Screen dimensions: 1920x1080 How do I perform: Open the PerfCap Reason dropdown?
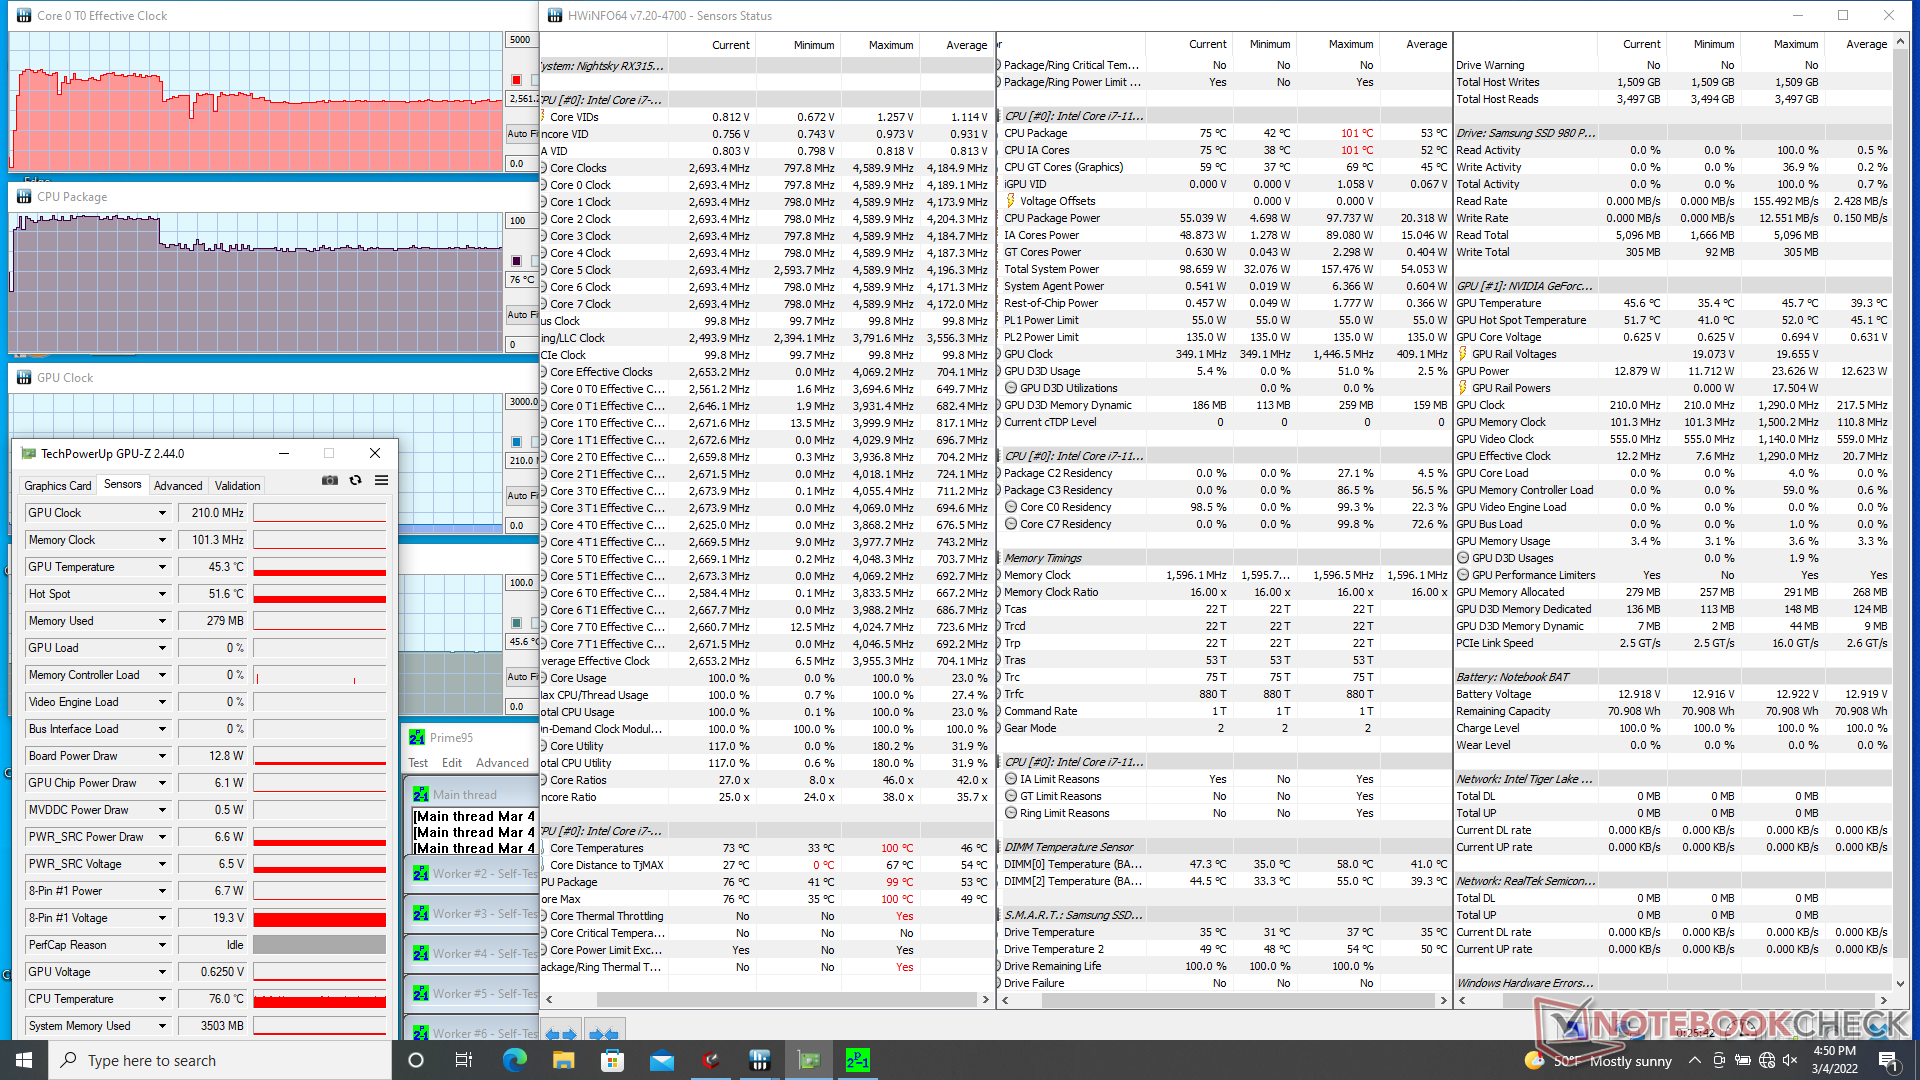(x=162, y=945)
